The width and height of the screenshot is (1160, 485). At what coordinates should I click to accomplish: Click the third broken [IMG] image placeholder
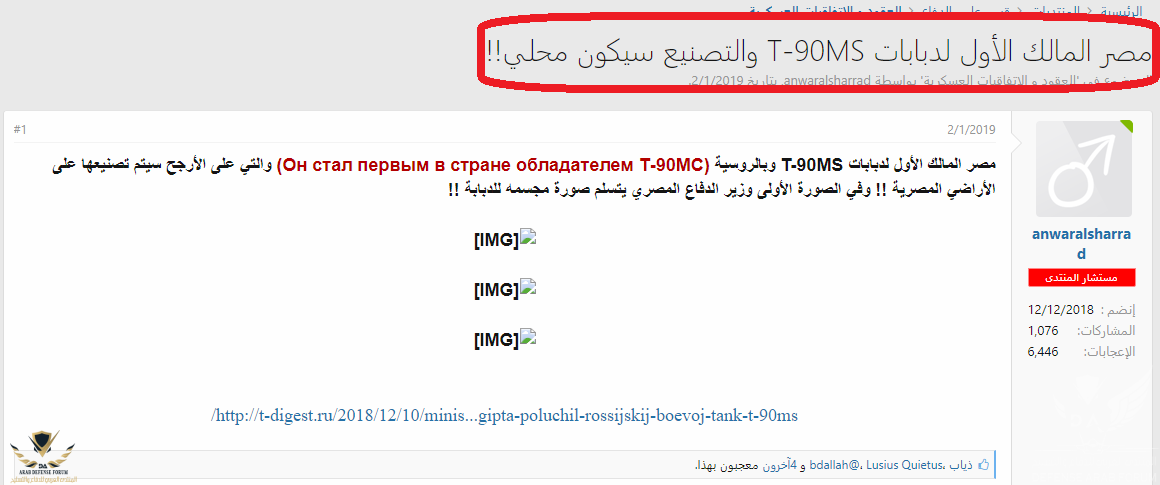(505, 339)
